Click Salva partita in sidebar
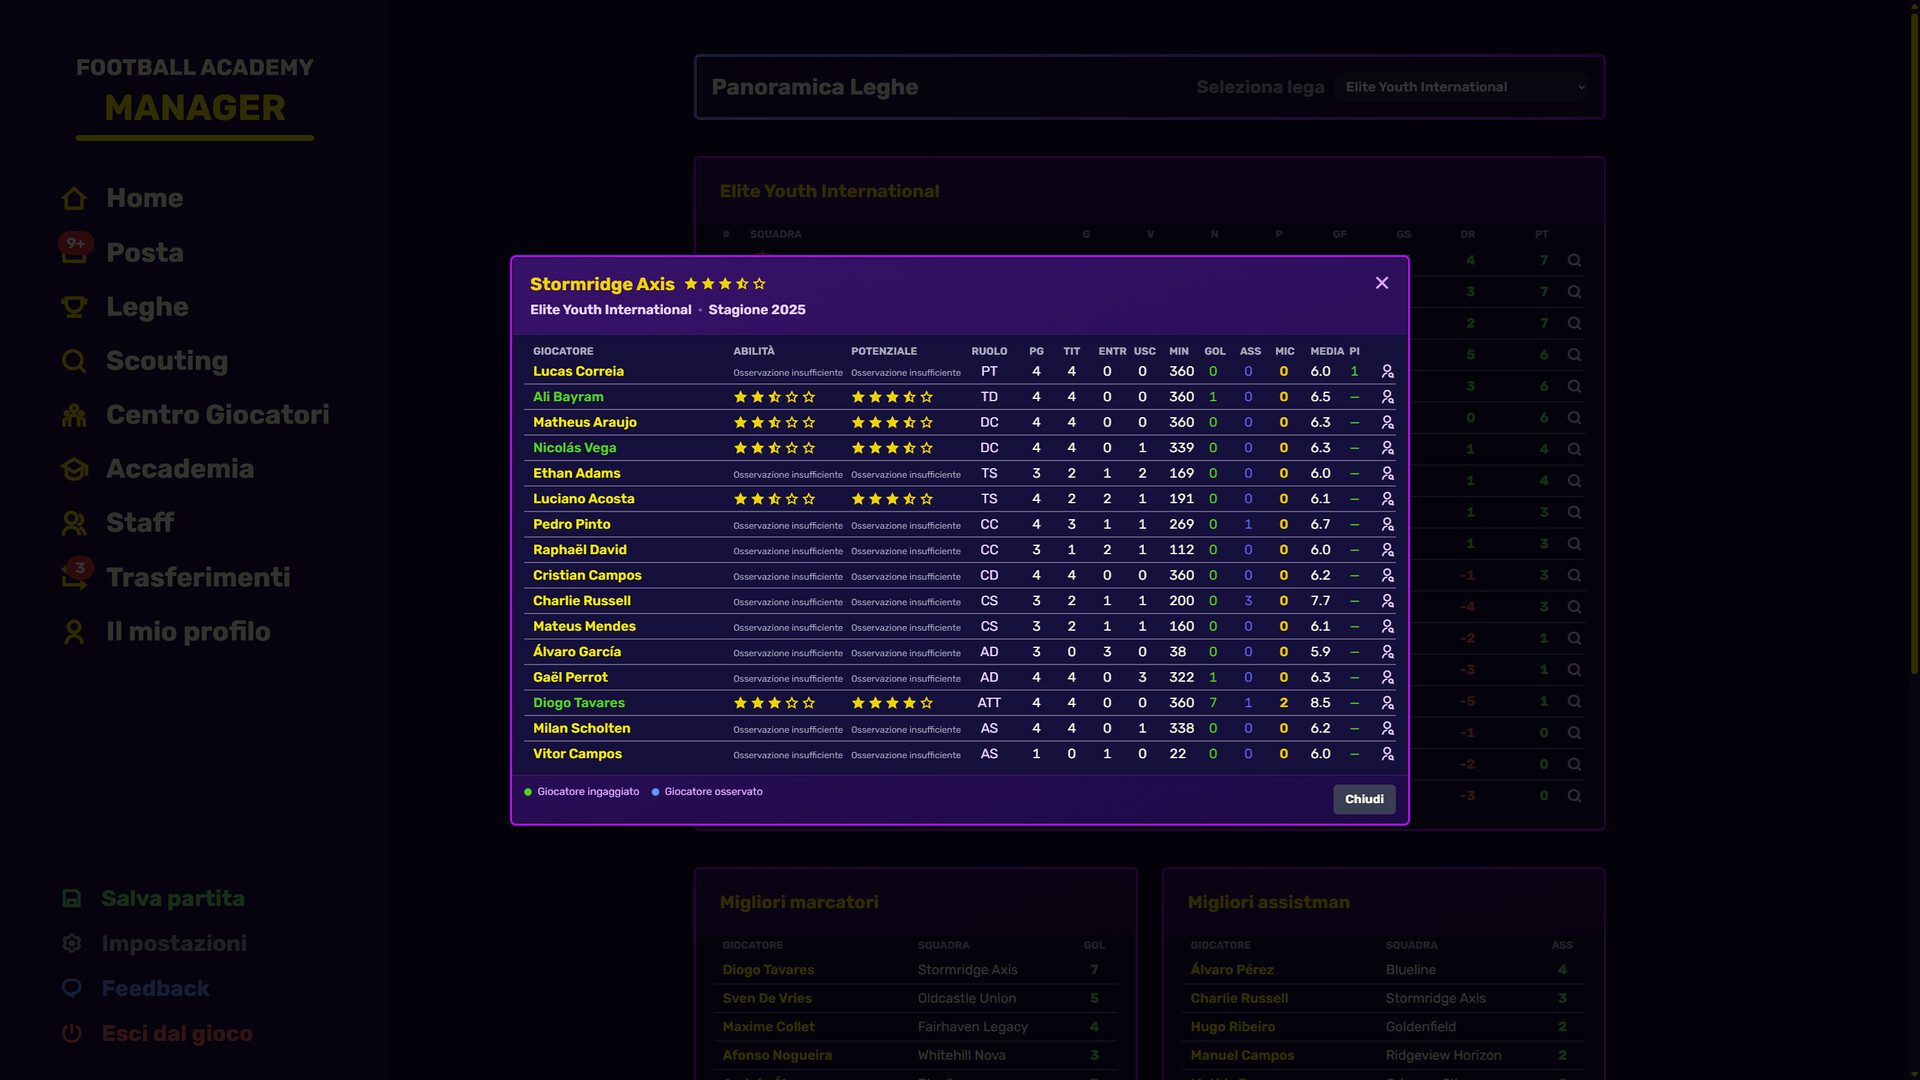The height and width of the screenshot is (1080, 1920). tap(172, 899)
